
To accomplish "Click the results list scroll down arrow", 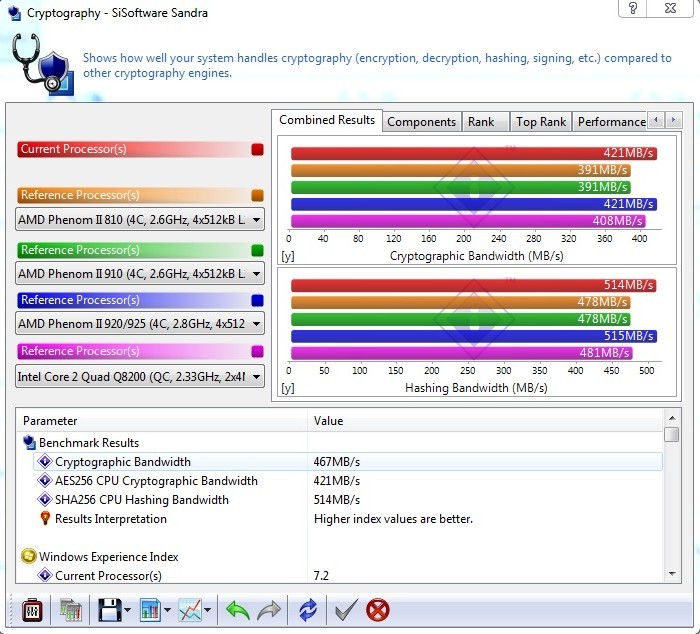I will [672, 574].
